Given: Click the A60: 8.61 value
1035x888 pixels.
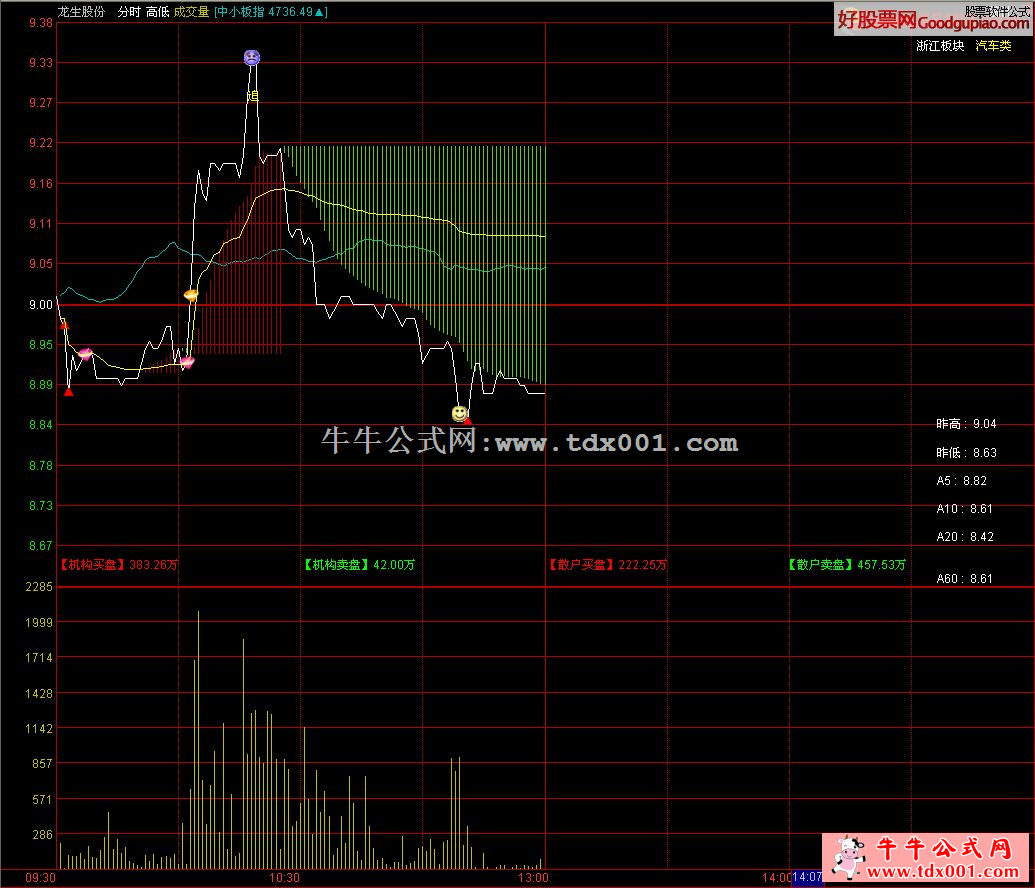Looking at the screenshot, I should pos(964,579).
